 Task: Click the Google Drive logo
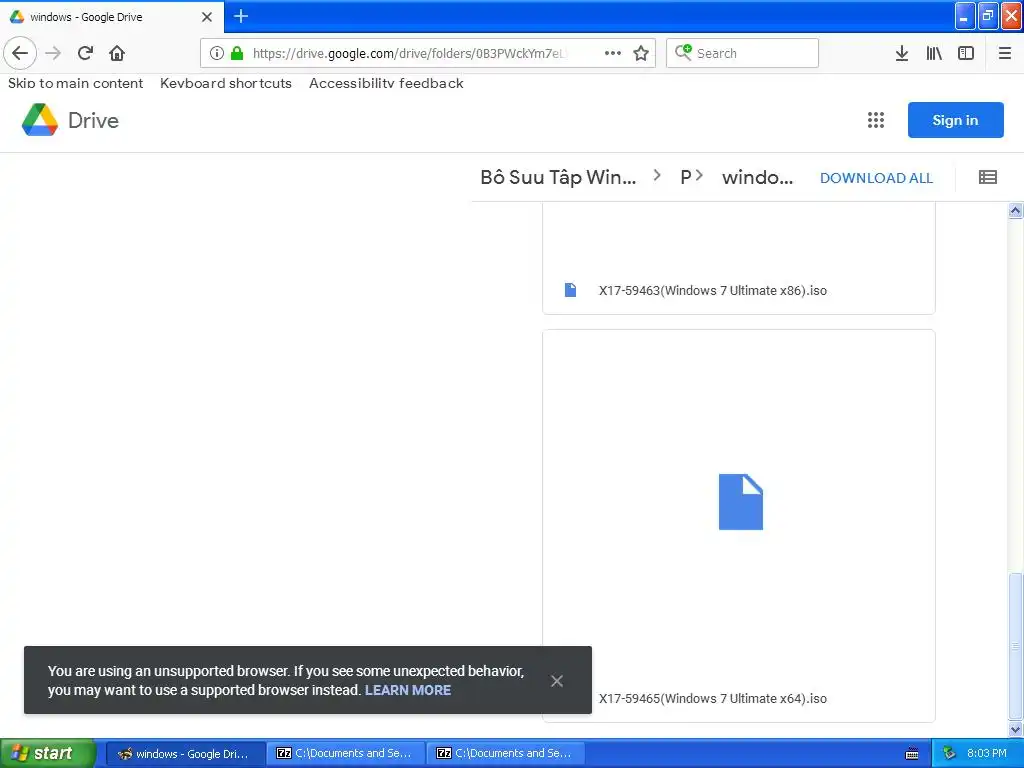pyautogui.click(x=70, y=120)
